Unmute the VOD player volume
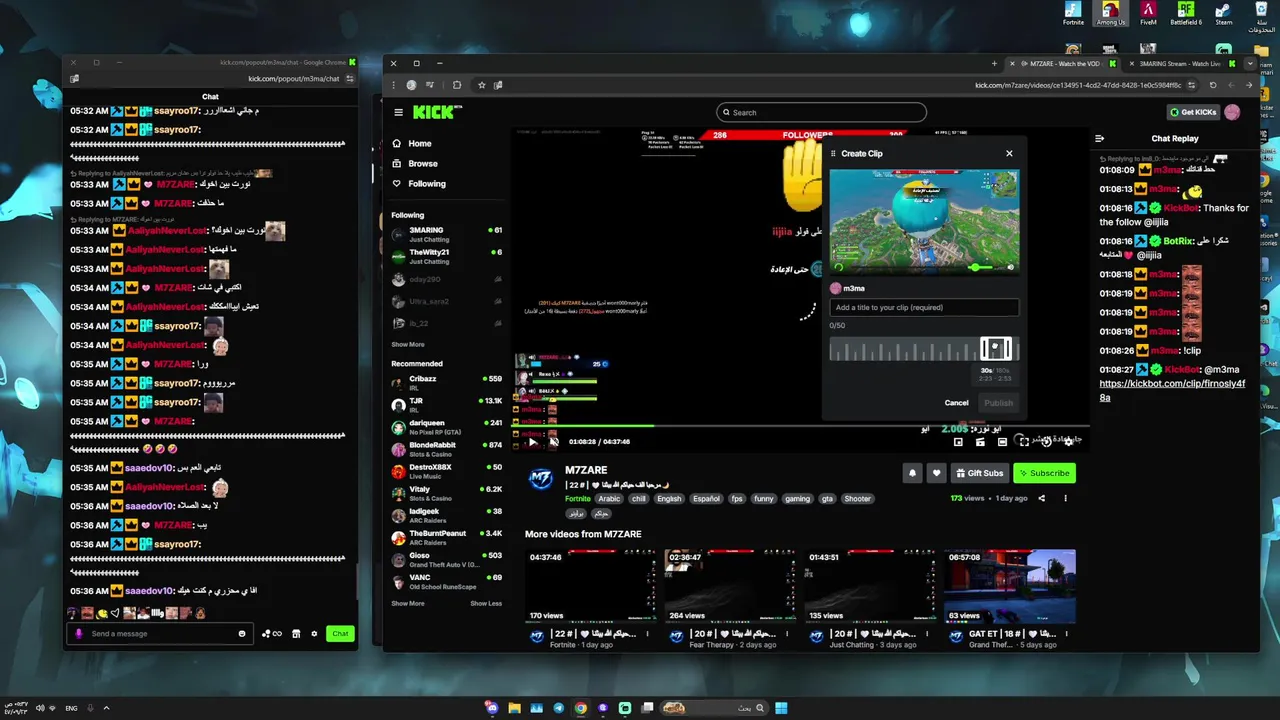The height and width of the screenshot is (720, 1280). coord(552,442)
